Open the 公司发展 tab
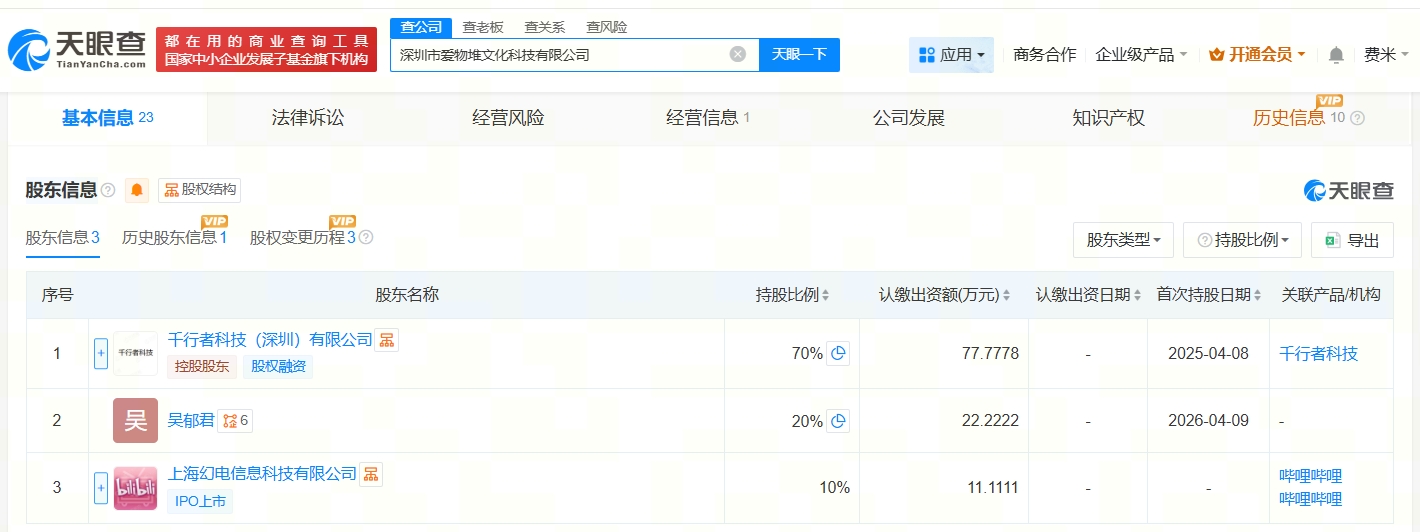The height and width of the screenshot is (532, 1420). (908, 118)
